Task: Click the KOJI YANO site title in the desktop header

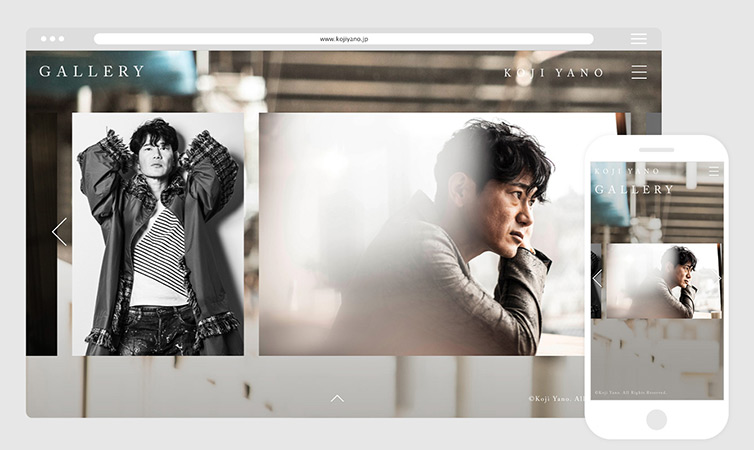Action: (553, 73)
